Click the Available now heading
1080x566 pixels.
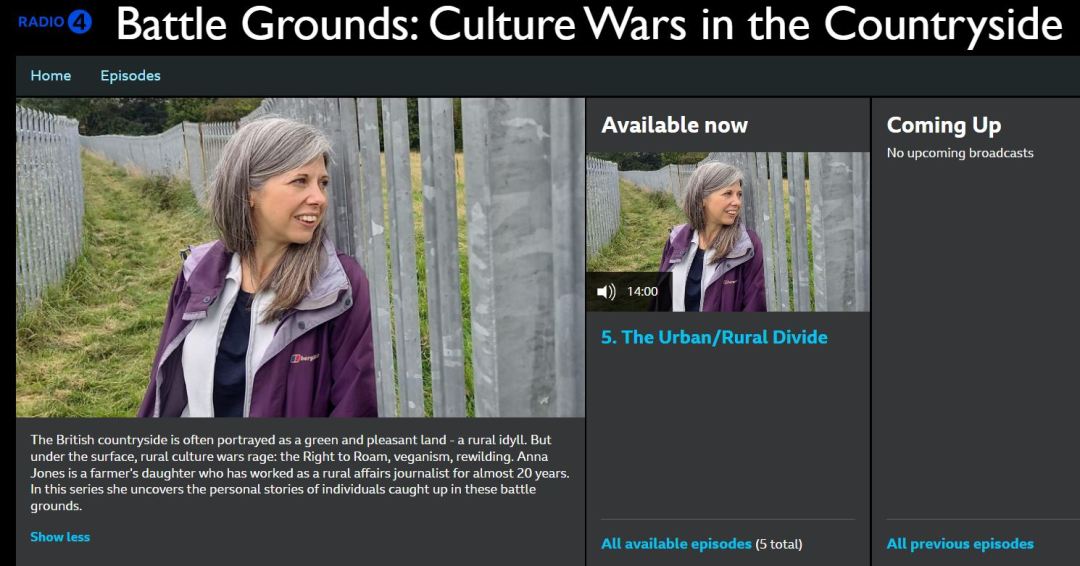pyautogui.click(x=674, y=125)
